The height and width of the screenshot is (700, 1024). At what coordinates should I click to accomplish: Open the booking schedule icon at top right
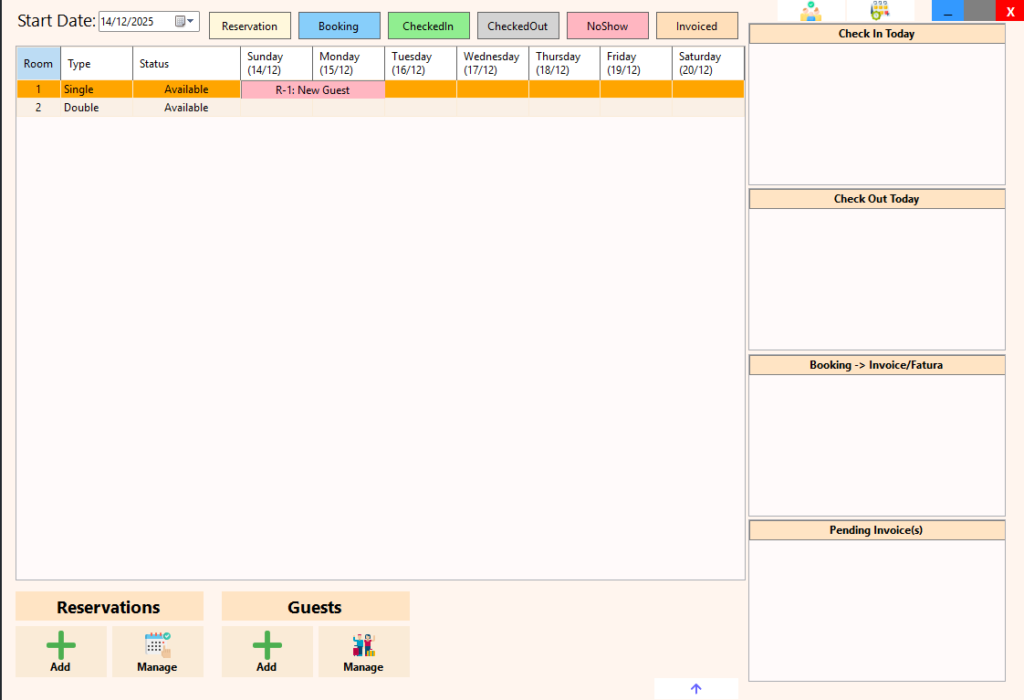pos(880,12)
